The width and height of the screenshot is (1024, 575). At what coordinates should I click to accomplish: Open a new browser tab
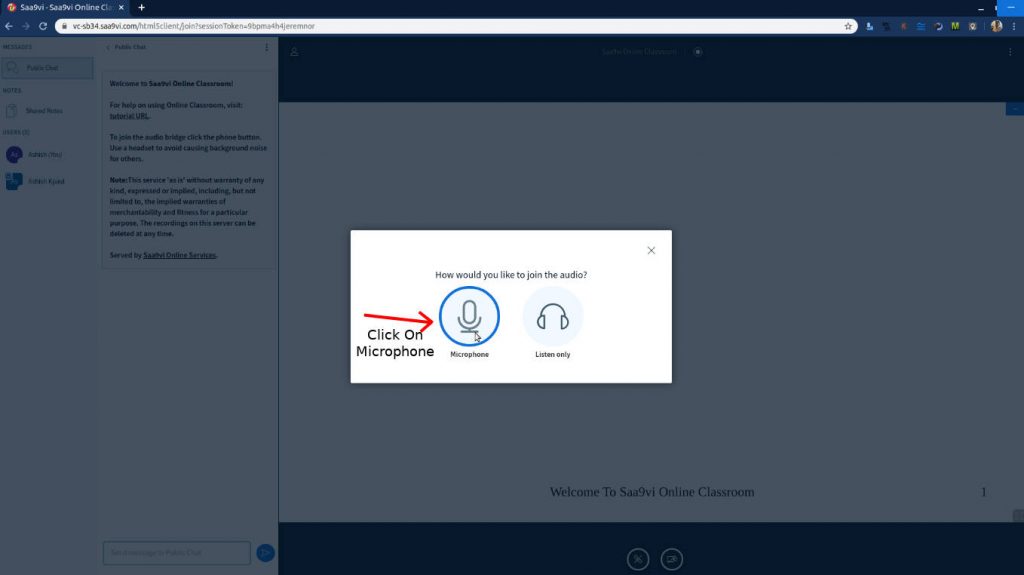tap(141, 7)
